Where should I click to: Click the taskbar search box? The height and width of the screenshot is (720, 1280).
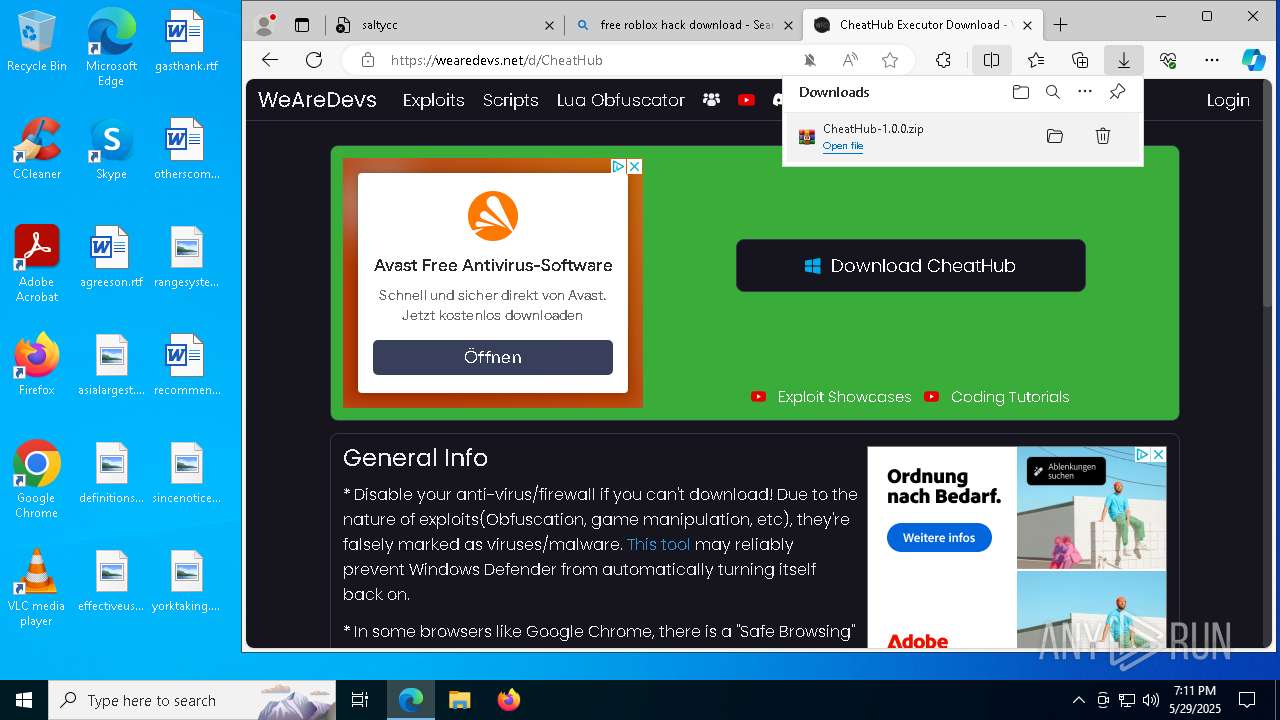click(x=192, y=700)
